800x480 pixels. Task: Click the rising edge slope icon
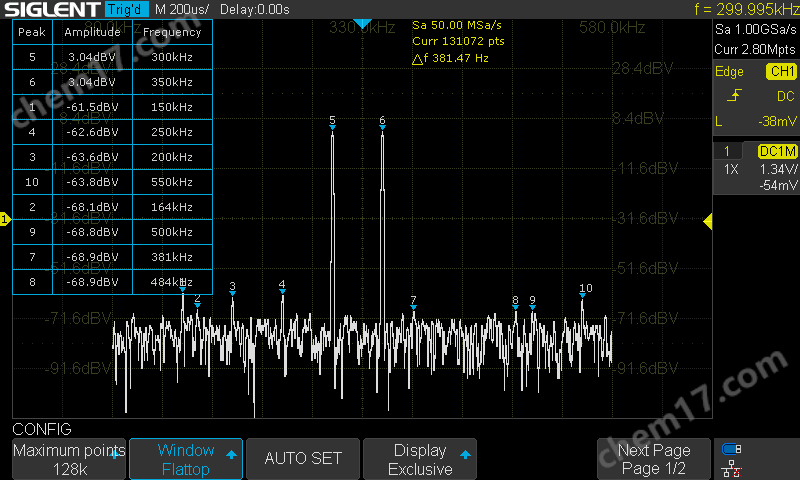pyautogui.click(x=734, y=95)
